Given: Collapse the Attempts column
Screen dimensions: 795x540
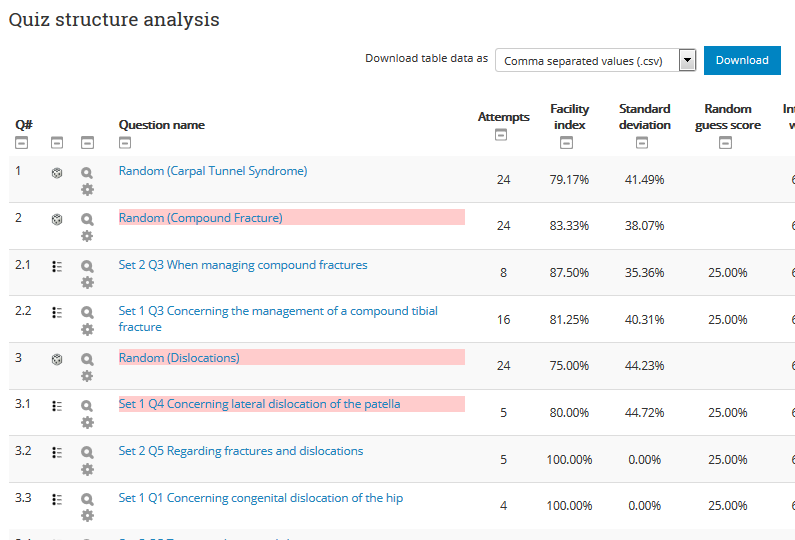Looking at the screenshot, I should [501, 135].
